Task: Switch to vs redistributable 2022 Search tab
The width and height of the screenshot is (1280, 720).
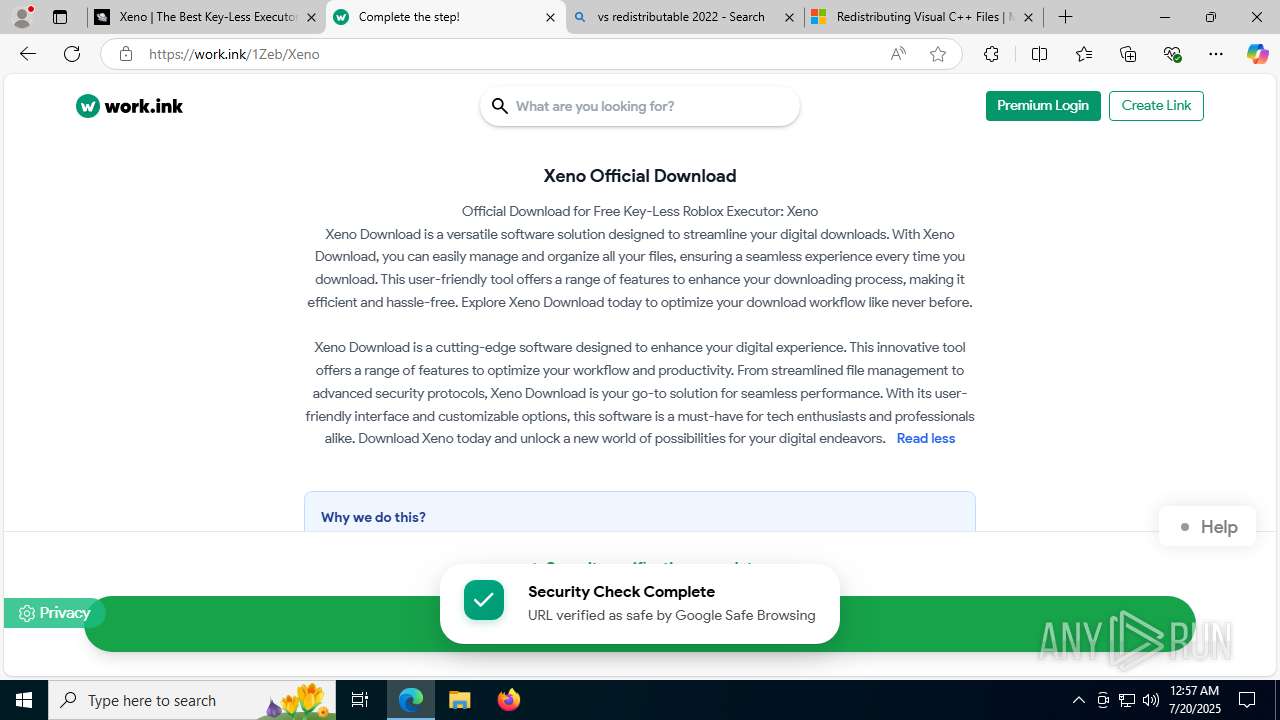Action: tap(684, 17)
